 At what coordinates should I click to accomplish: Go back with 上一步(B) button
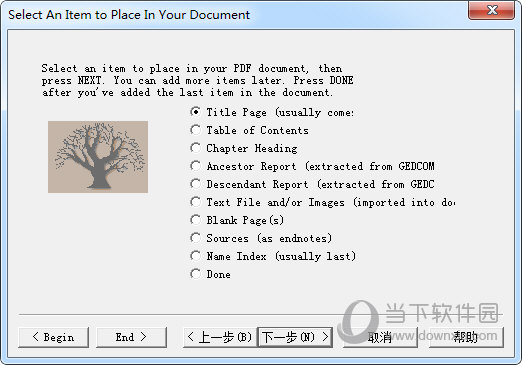(220, 337)
